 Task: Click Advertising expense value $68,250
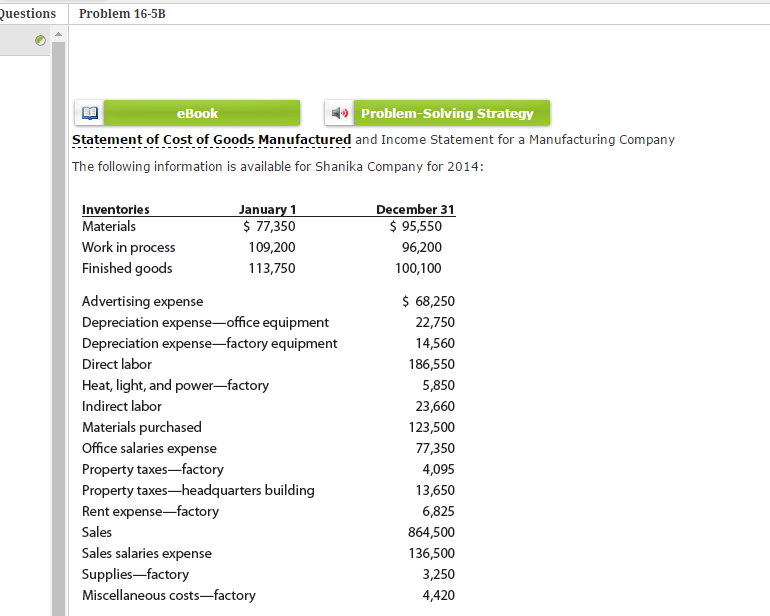click(428, 301)
